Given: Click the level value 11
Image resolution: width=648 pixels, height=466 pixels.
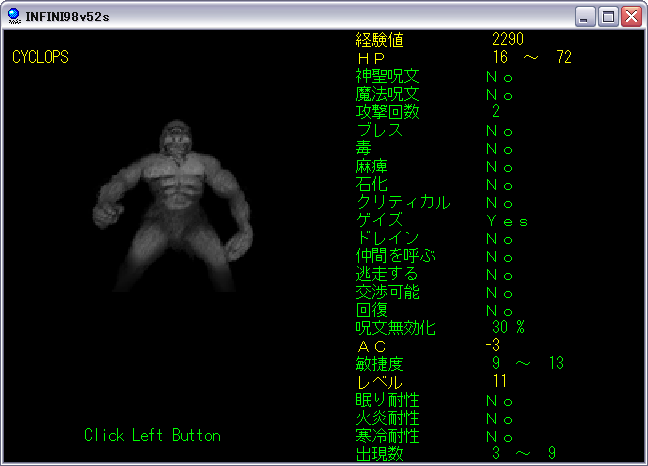Looking at the screenshot, I should 500,381.
